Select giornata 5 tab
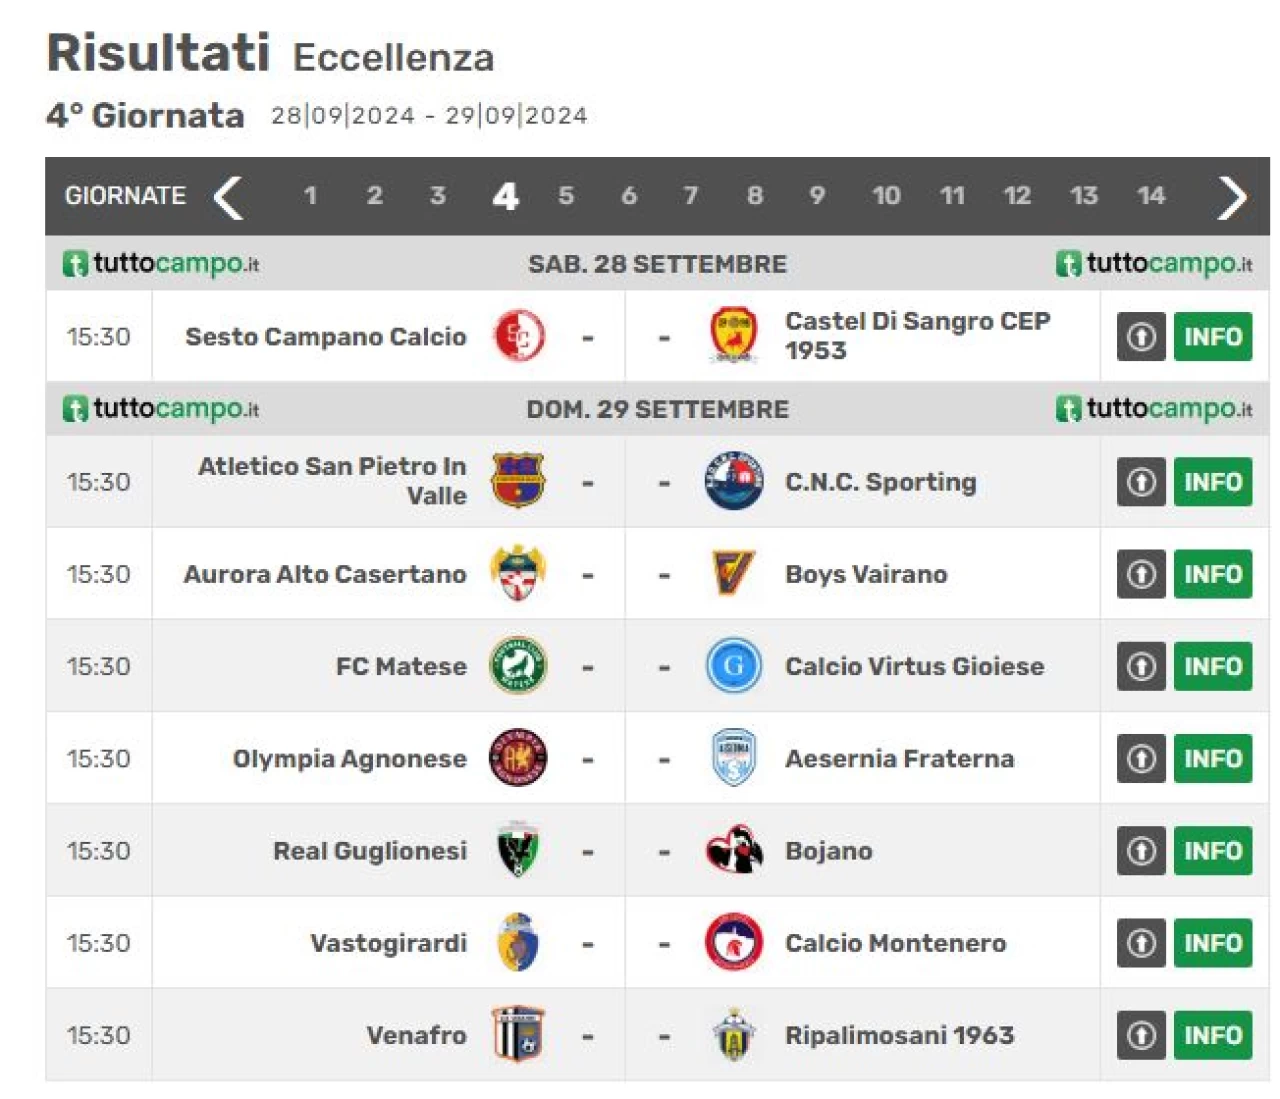The height and width of the screenshot is (1099, 1280). pyautogui.click(x=566, y=196)
